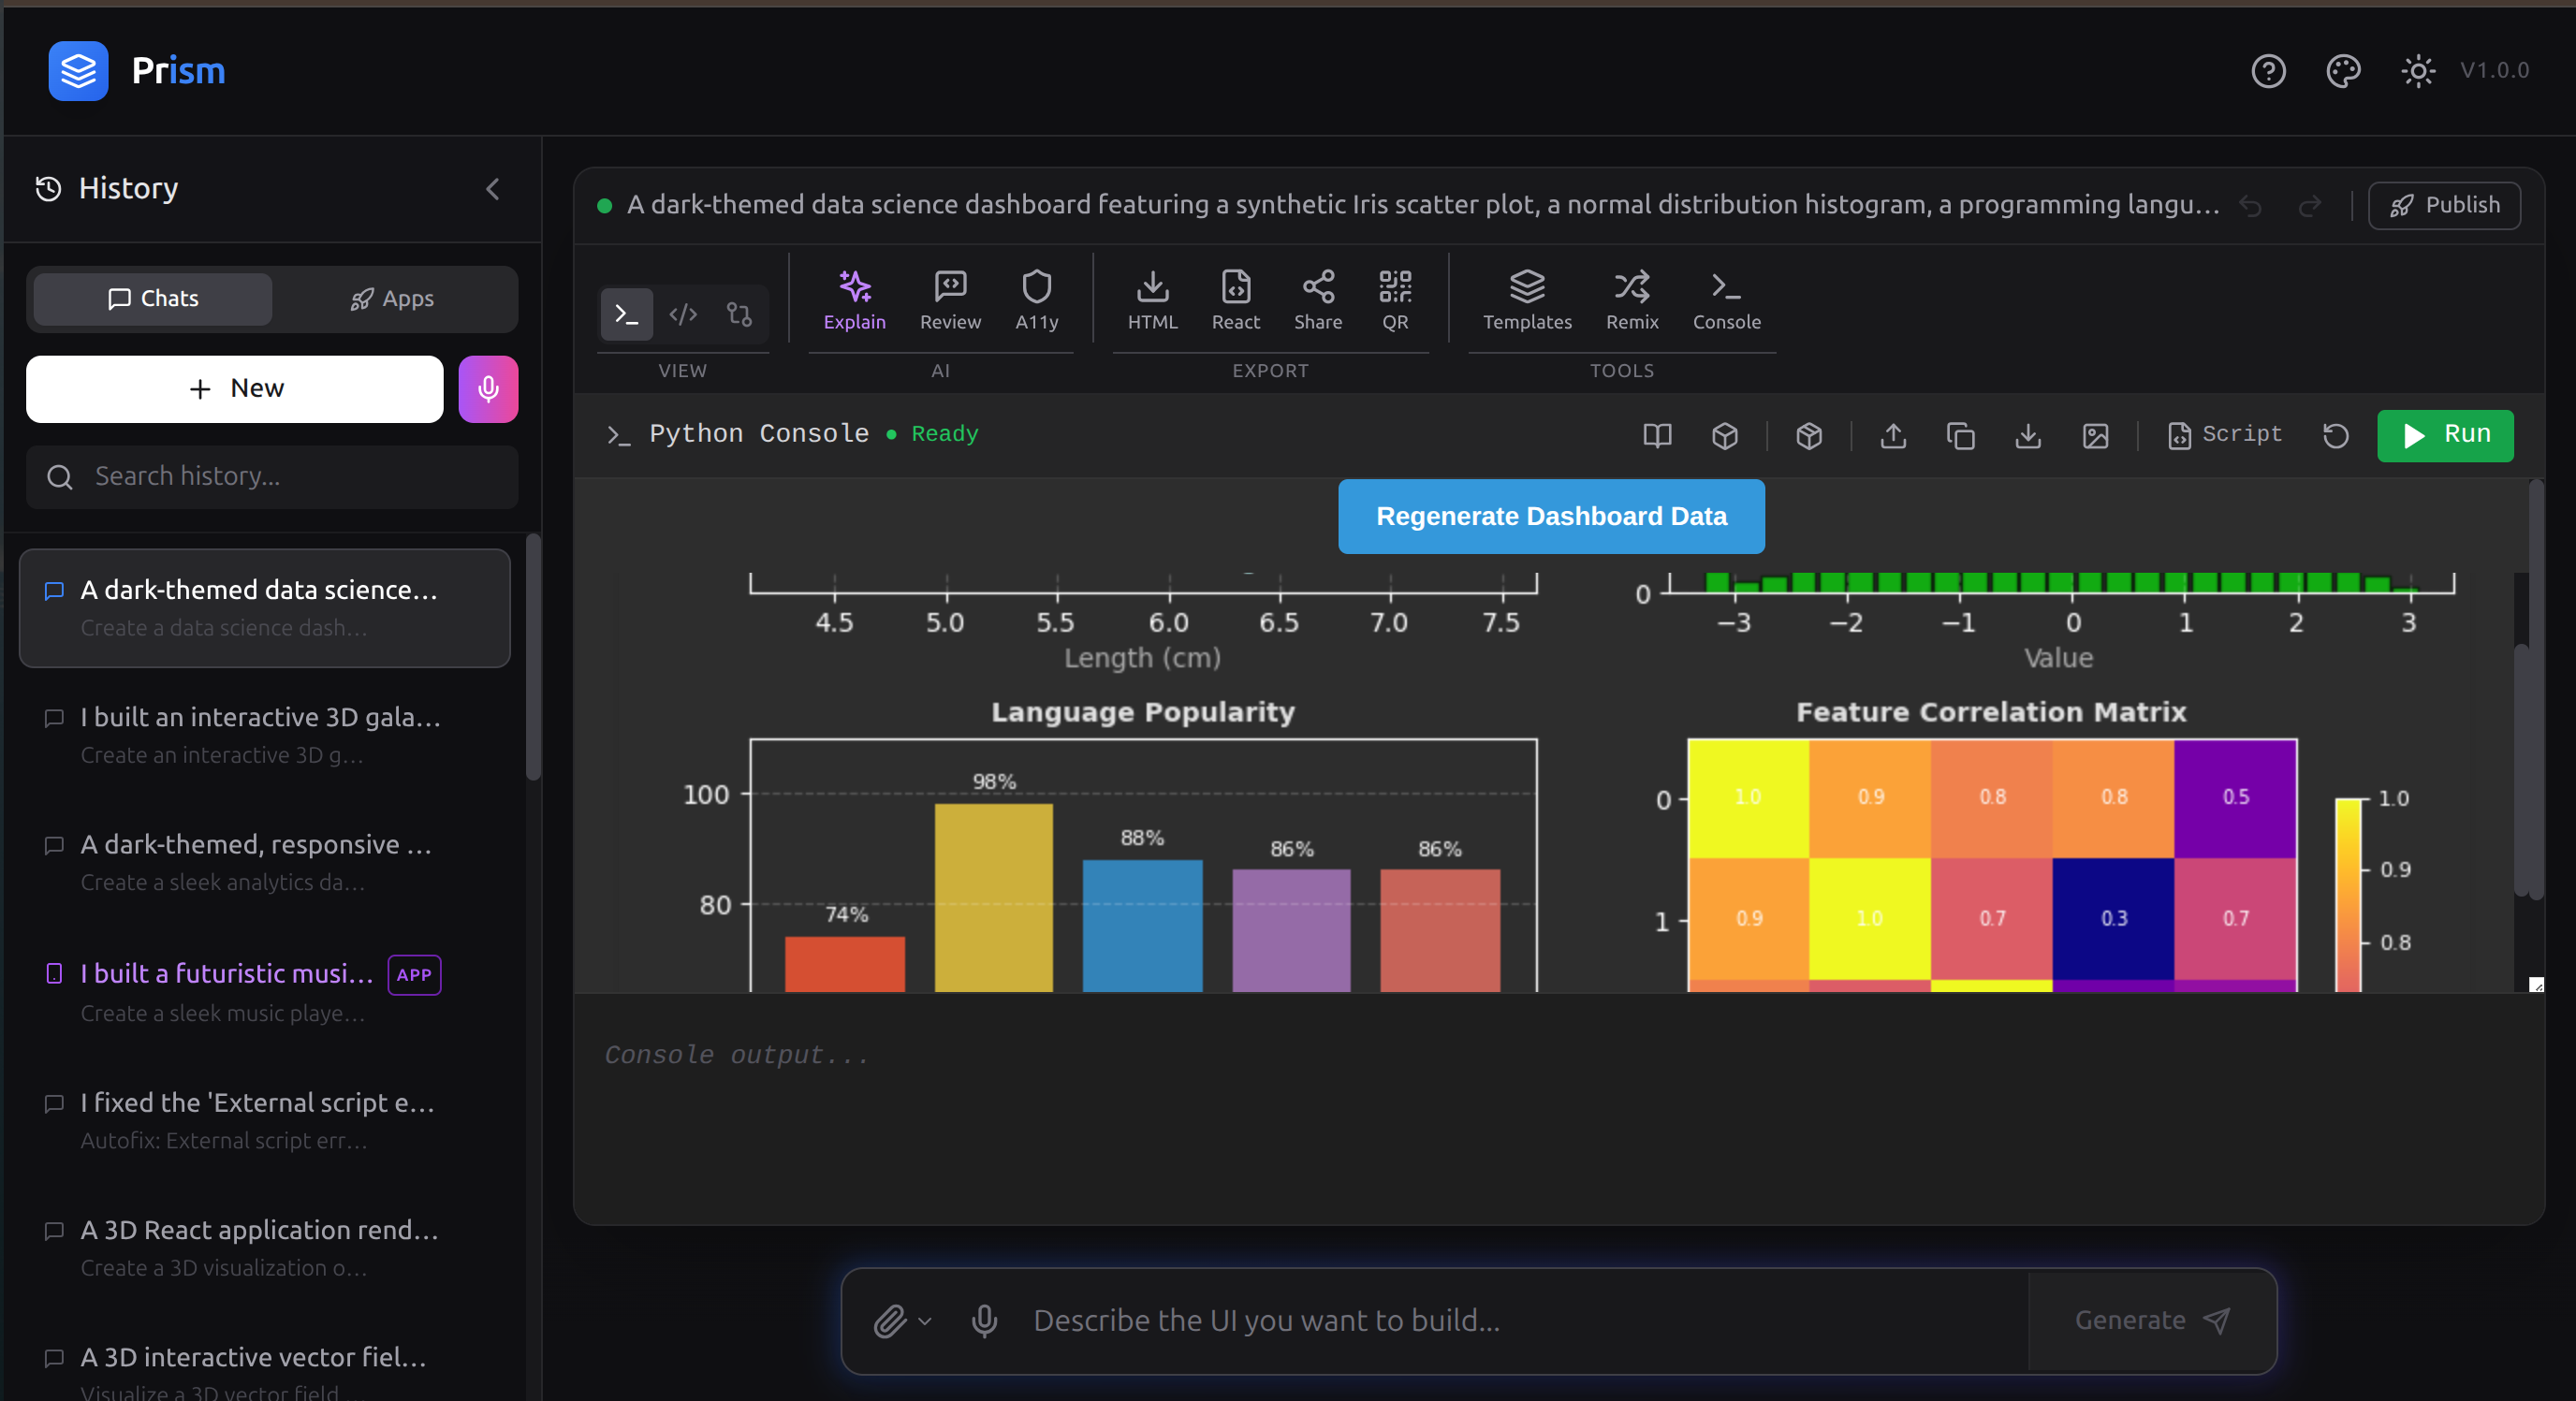This screenshot has height=1401, width=2576.
Task: Switch to the console view toggle
Action: tap(626, 315)
